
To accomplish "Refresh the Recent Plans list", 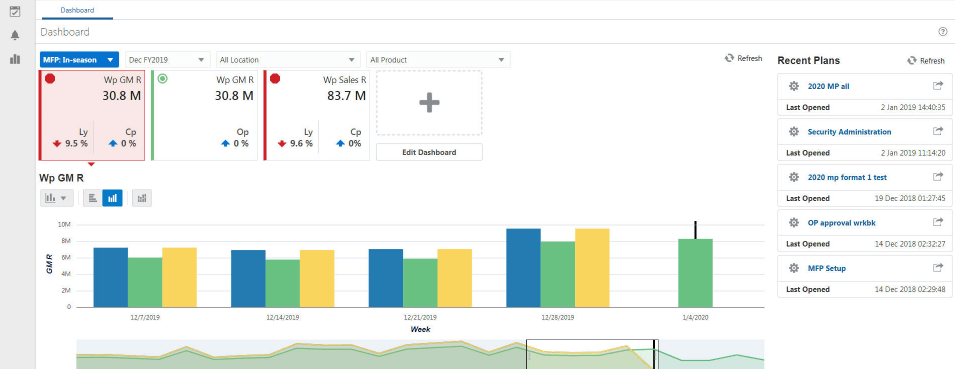I will click(926, 61).
